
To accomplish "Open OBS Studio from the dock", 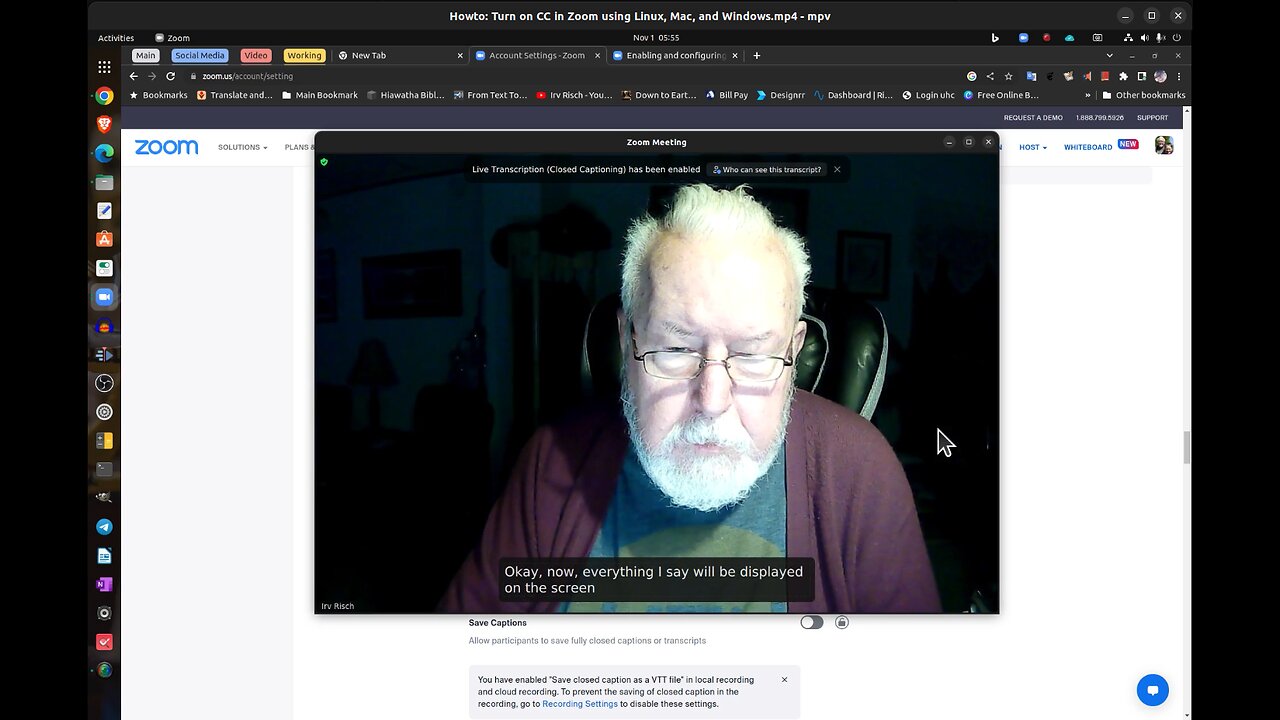I will [104, 383].
